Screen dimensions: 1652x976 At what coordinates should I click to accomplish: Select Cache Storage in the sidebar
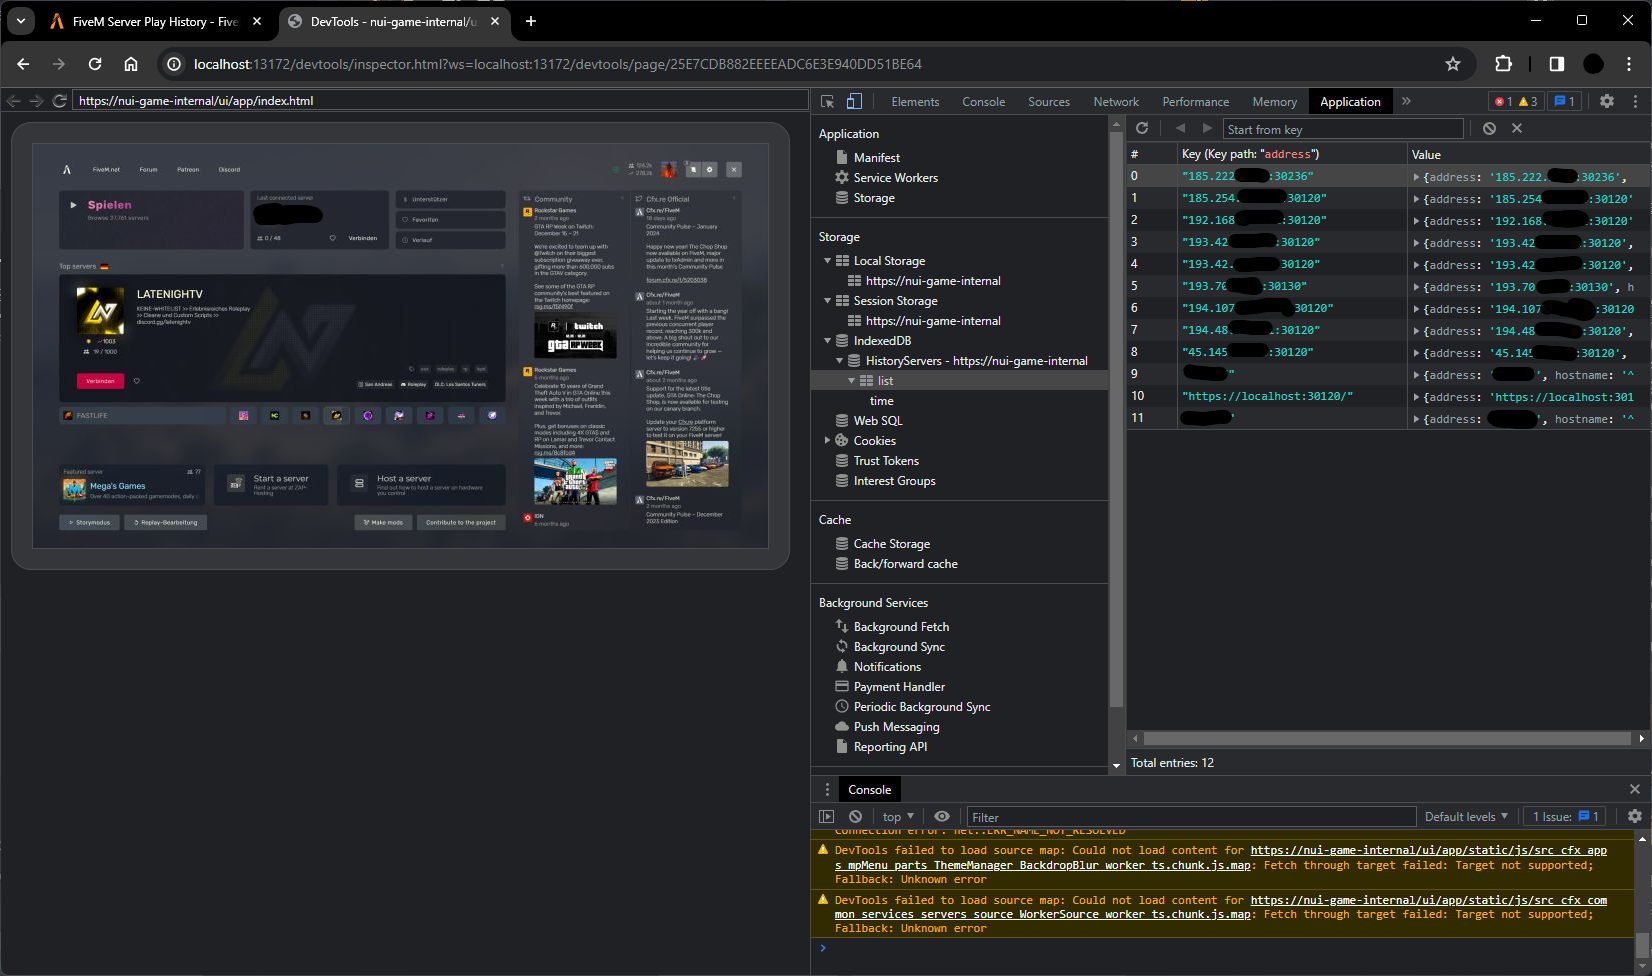[x=891, y=544]
